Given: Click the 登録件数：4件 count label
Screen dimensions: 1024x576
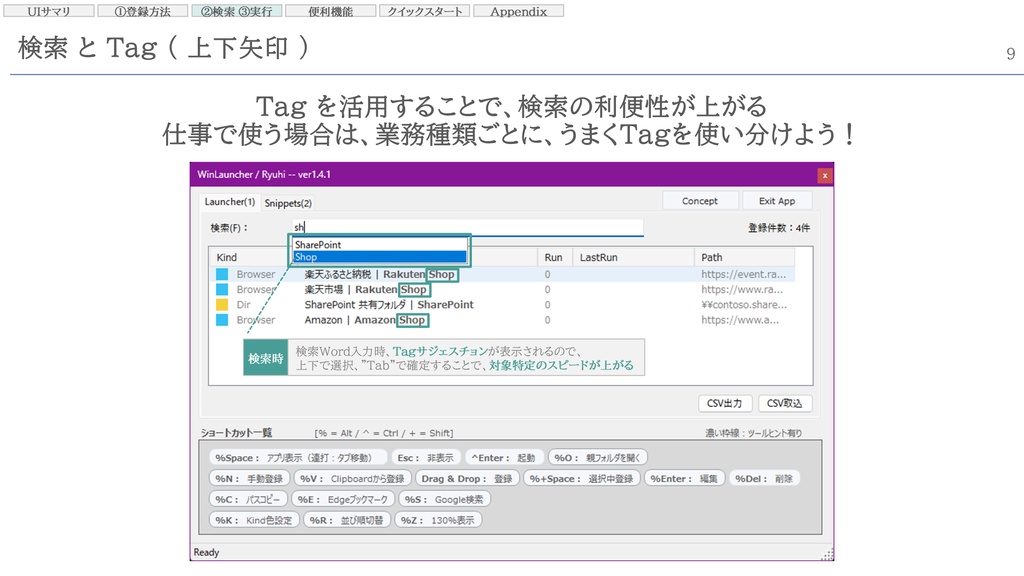Looking at the screenshot, I should click(778, 228).
